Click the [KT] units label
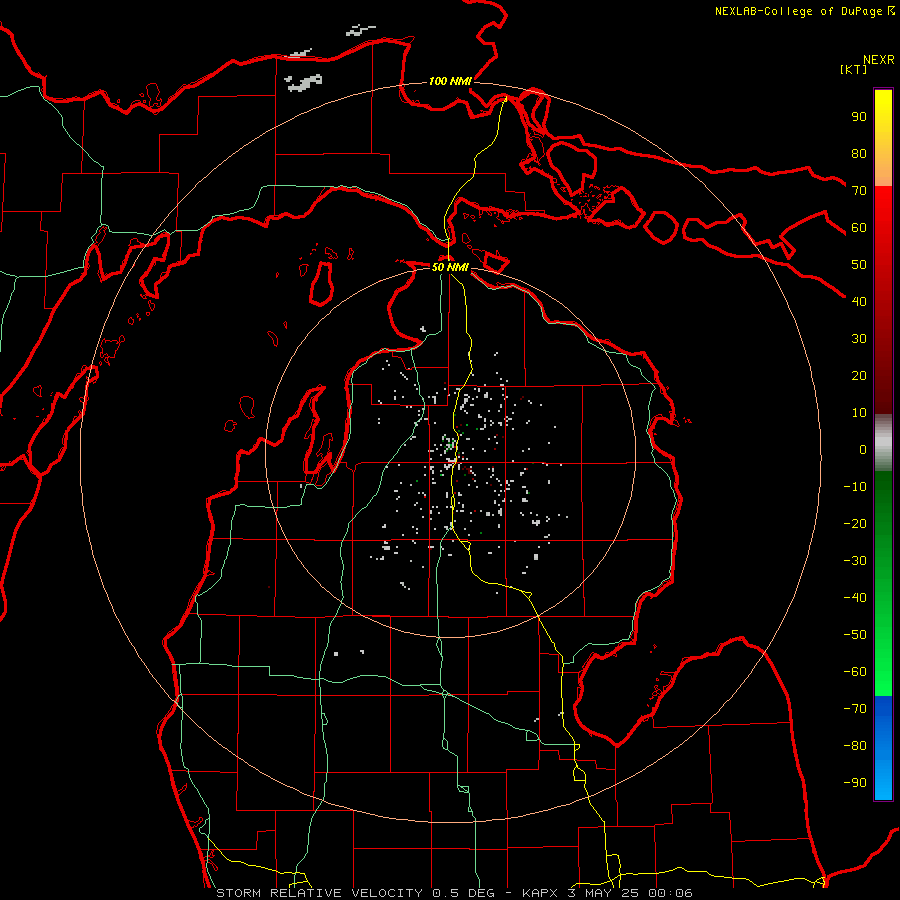Screen dimensions: 900x900 853,69
